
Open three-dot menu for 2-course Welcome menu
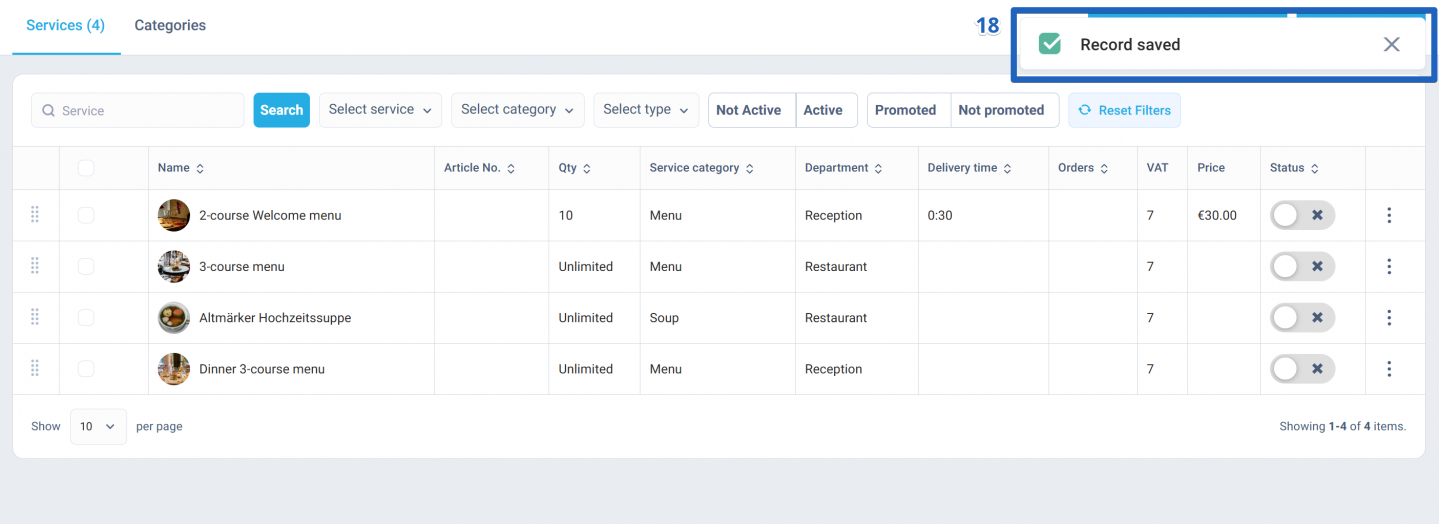(x=1389, y=215)
